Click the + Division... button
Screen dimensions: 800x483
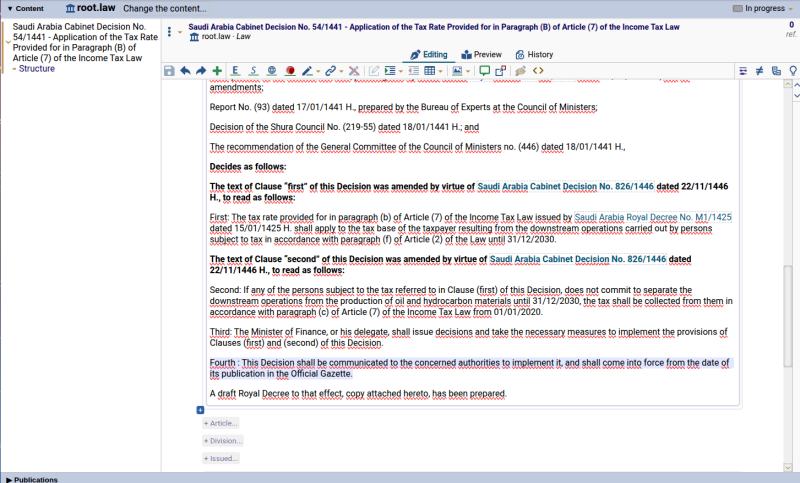coord(222,441)
